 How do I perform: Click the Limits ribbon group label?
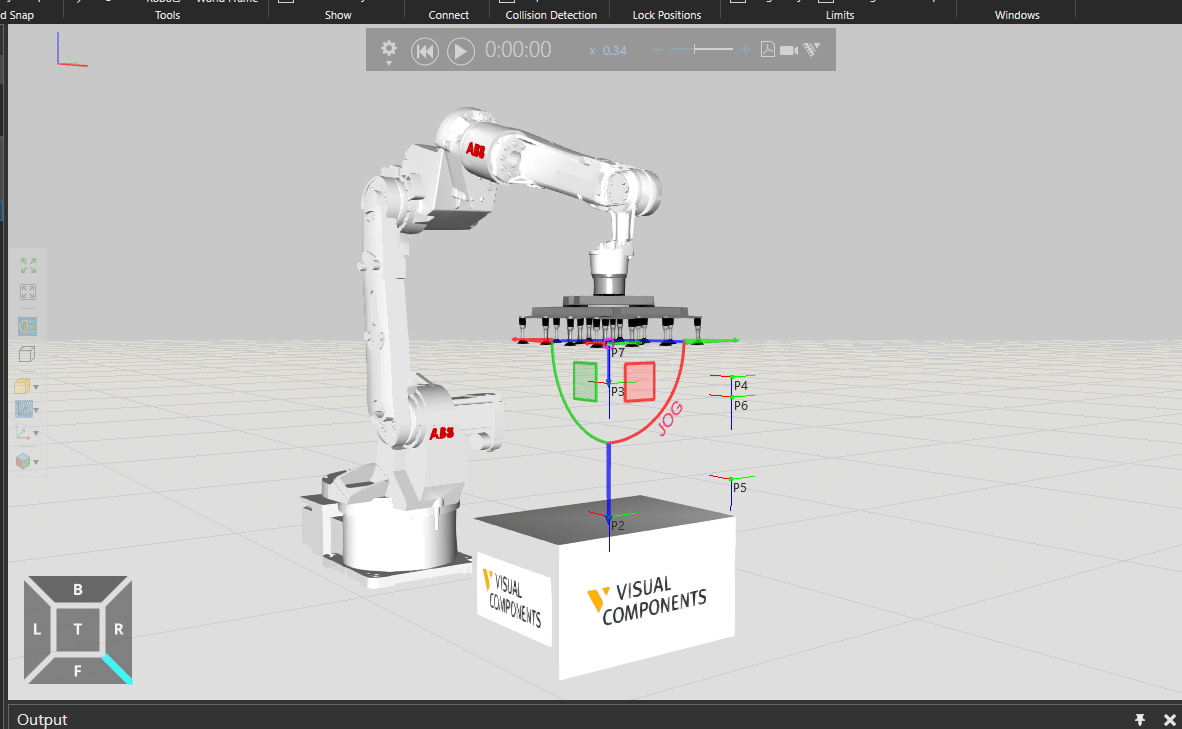pos(840,15)
